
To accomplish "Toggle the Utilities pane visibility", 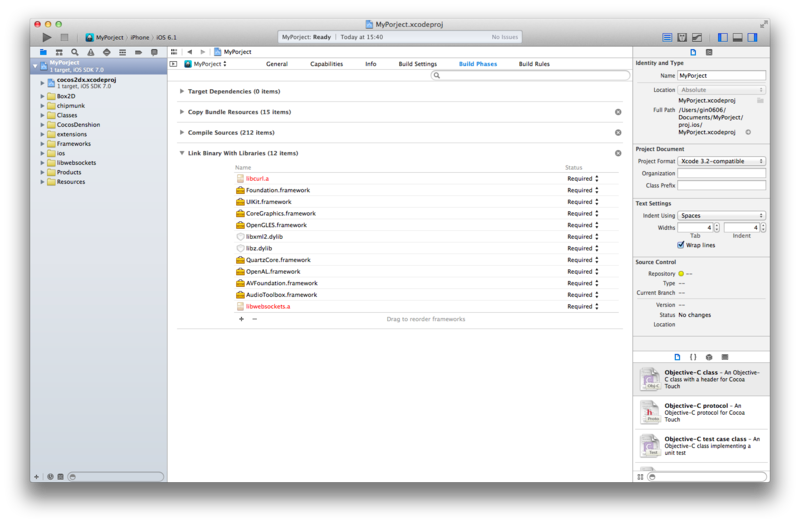I will click(x=753, y=37).
